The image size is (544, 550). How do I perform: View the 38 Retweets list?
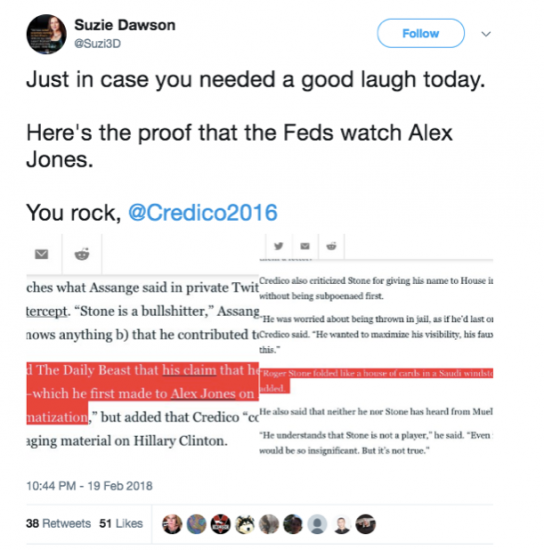click(x=58, y=523)
